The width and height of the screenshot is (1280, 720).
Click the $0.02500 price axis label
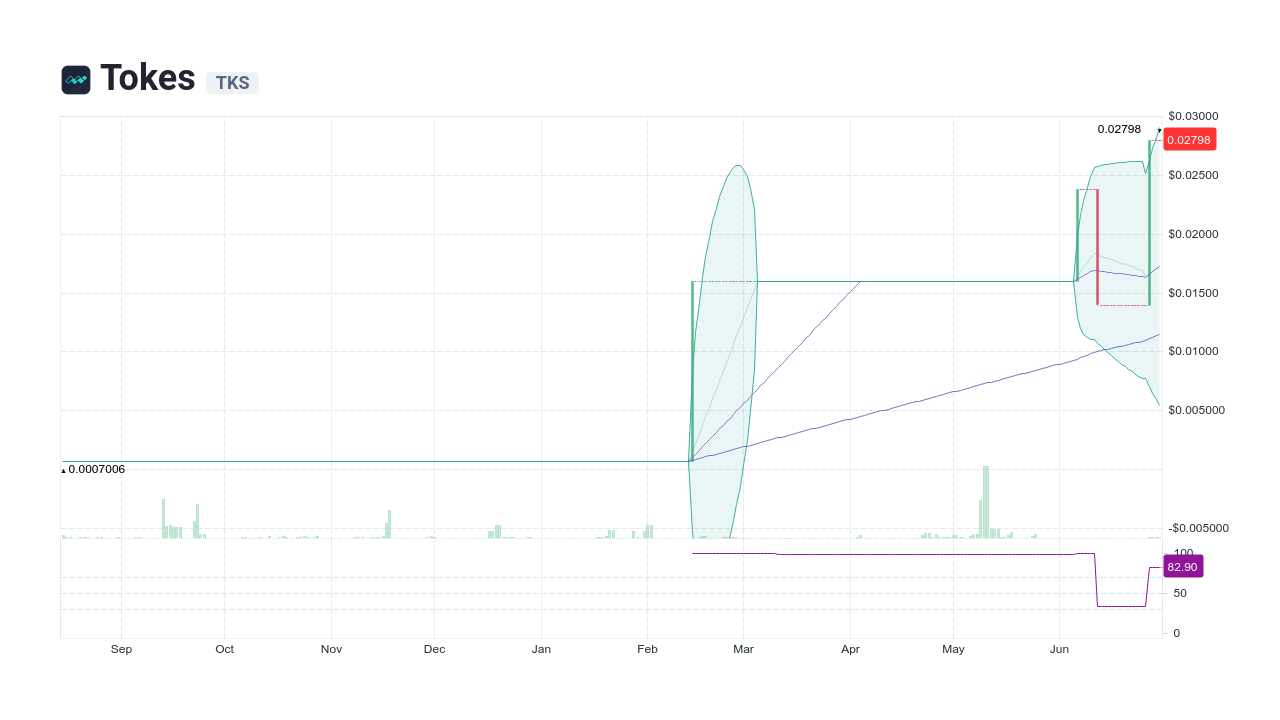click(1193, 175)
